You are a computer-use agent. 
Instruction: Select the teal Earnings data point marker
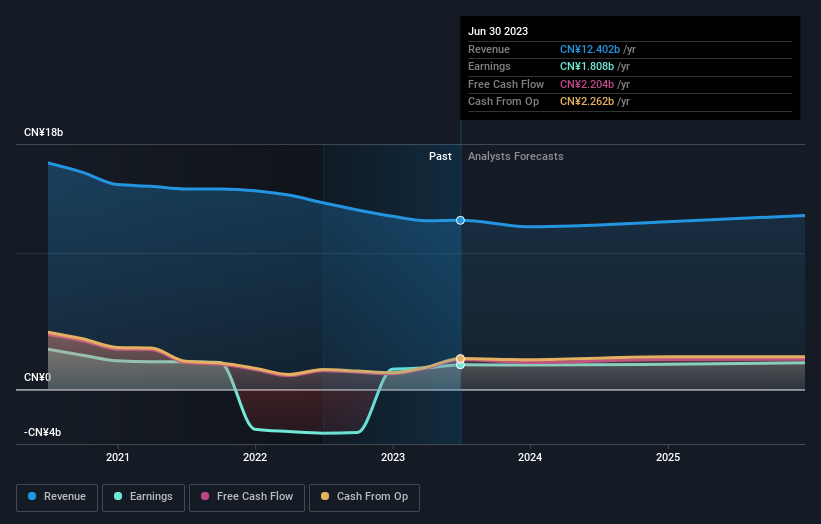coord(460,365)
